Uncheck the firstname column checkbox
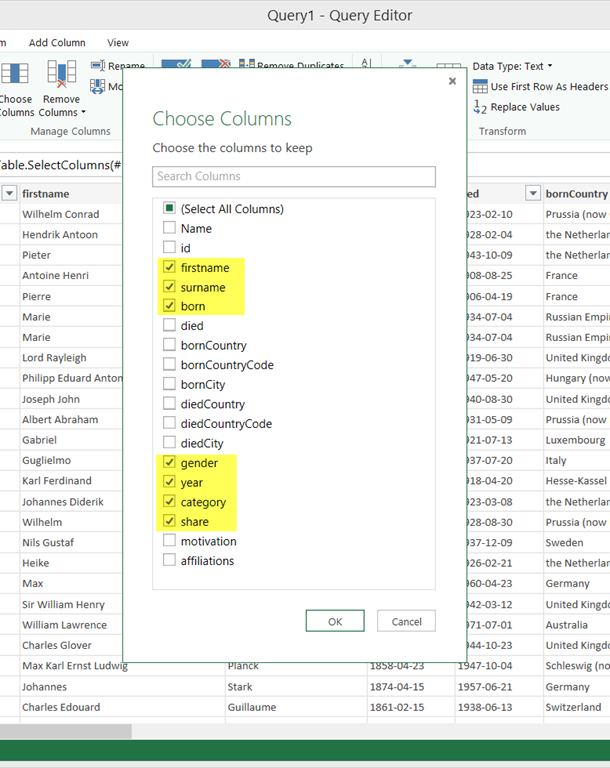This screenshot has height=768, width=610. (x=169, y=267)
